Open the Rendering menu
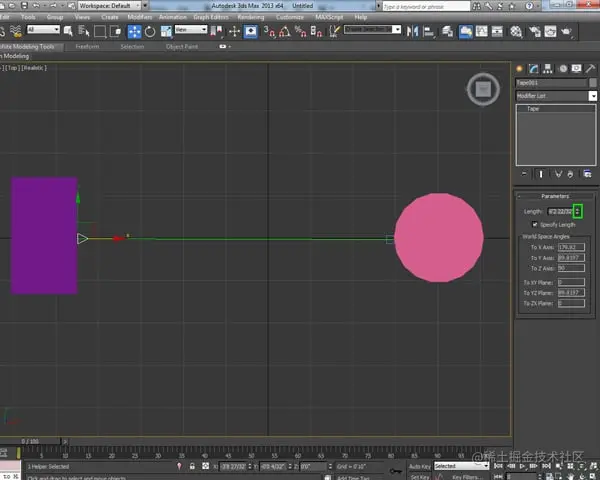 pos(251,17)
